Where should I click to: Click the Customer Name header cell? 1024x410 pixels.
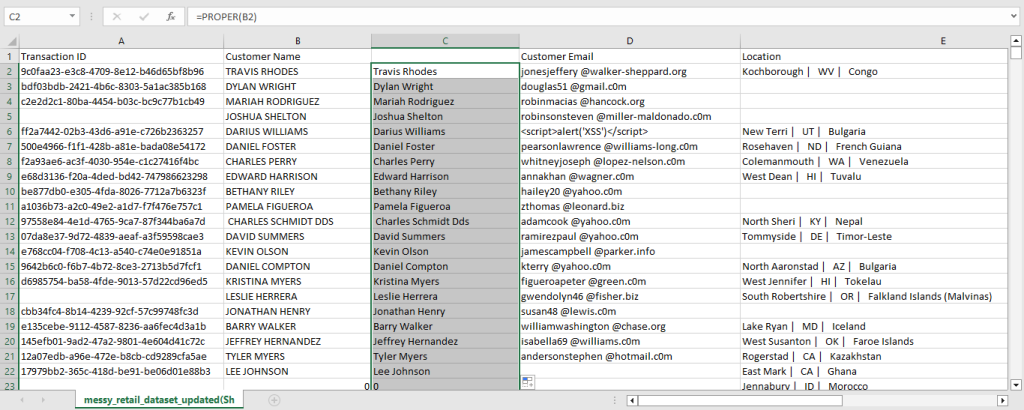pos(297,56)
